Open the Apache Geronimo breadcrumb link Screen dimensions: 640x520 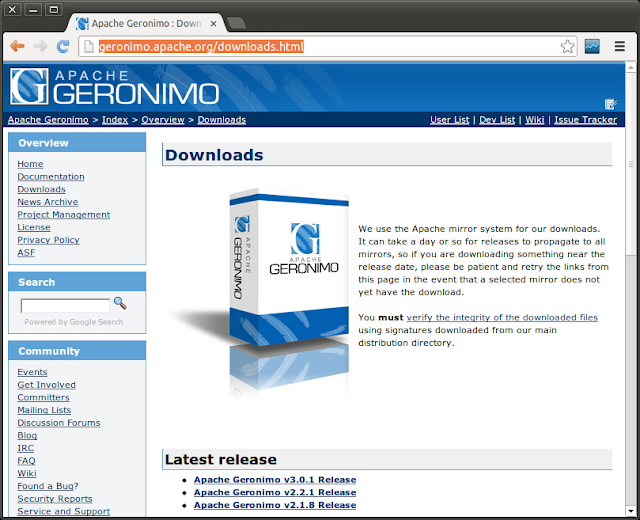pyautogui.click(x=48, y=120)
